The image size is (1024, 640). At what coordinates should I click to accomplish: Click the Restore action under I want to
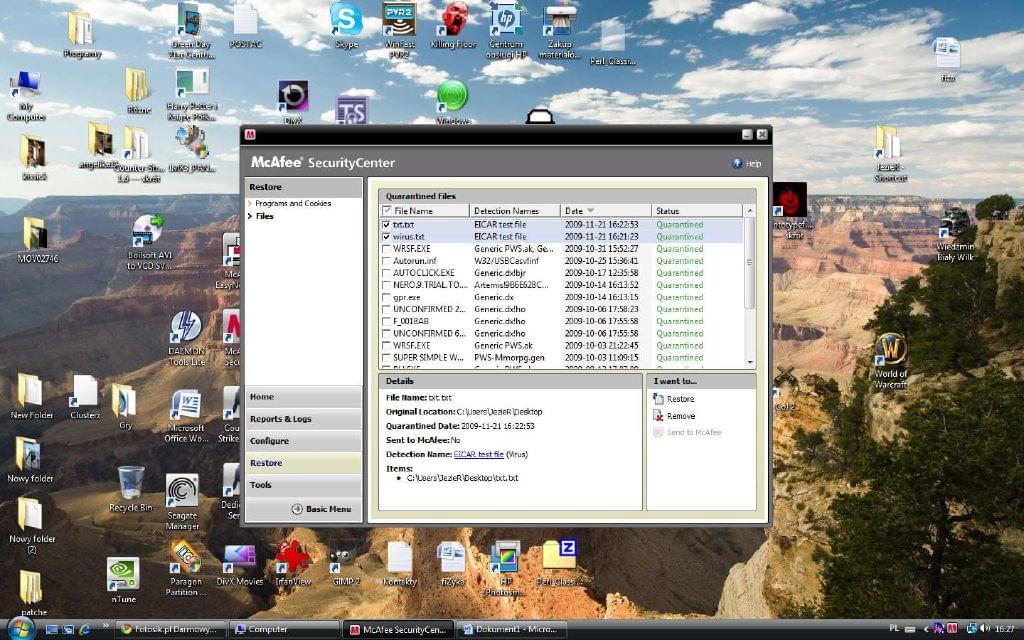pyautogui.click(x=673, y=399)
